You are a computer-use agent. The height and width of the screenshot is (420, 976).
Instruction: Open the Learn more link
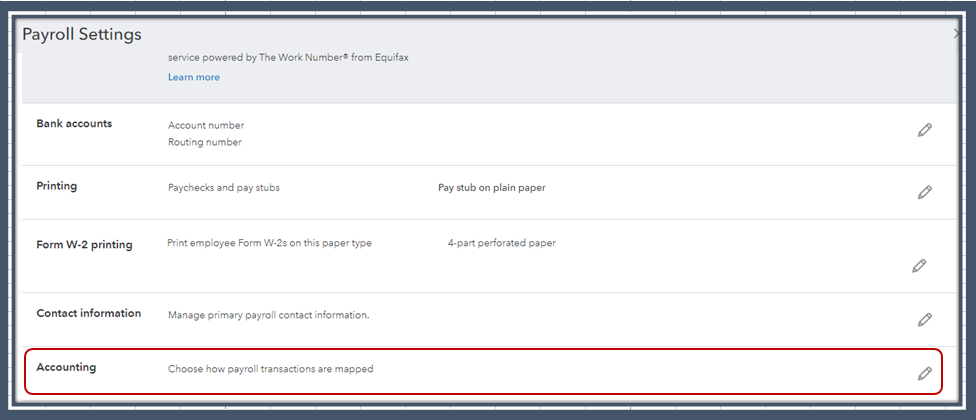pos(194,77)
